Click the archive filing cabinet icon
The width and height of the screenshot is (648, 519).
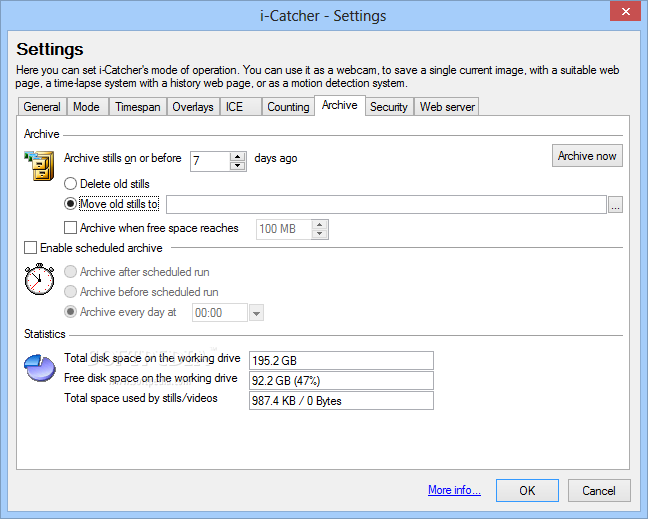click(39, 166)
